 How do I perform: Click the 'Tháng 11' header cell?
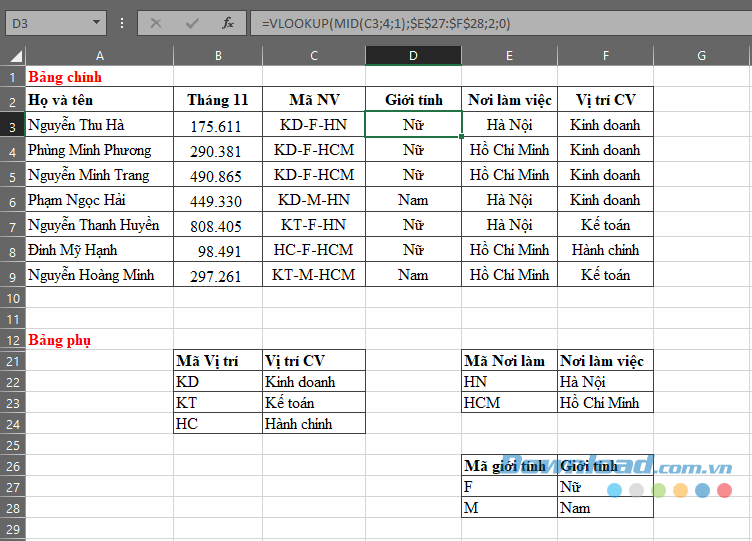[218, 100]
